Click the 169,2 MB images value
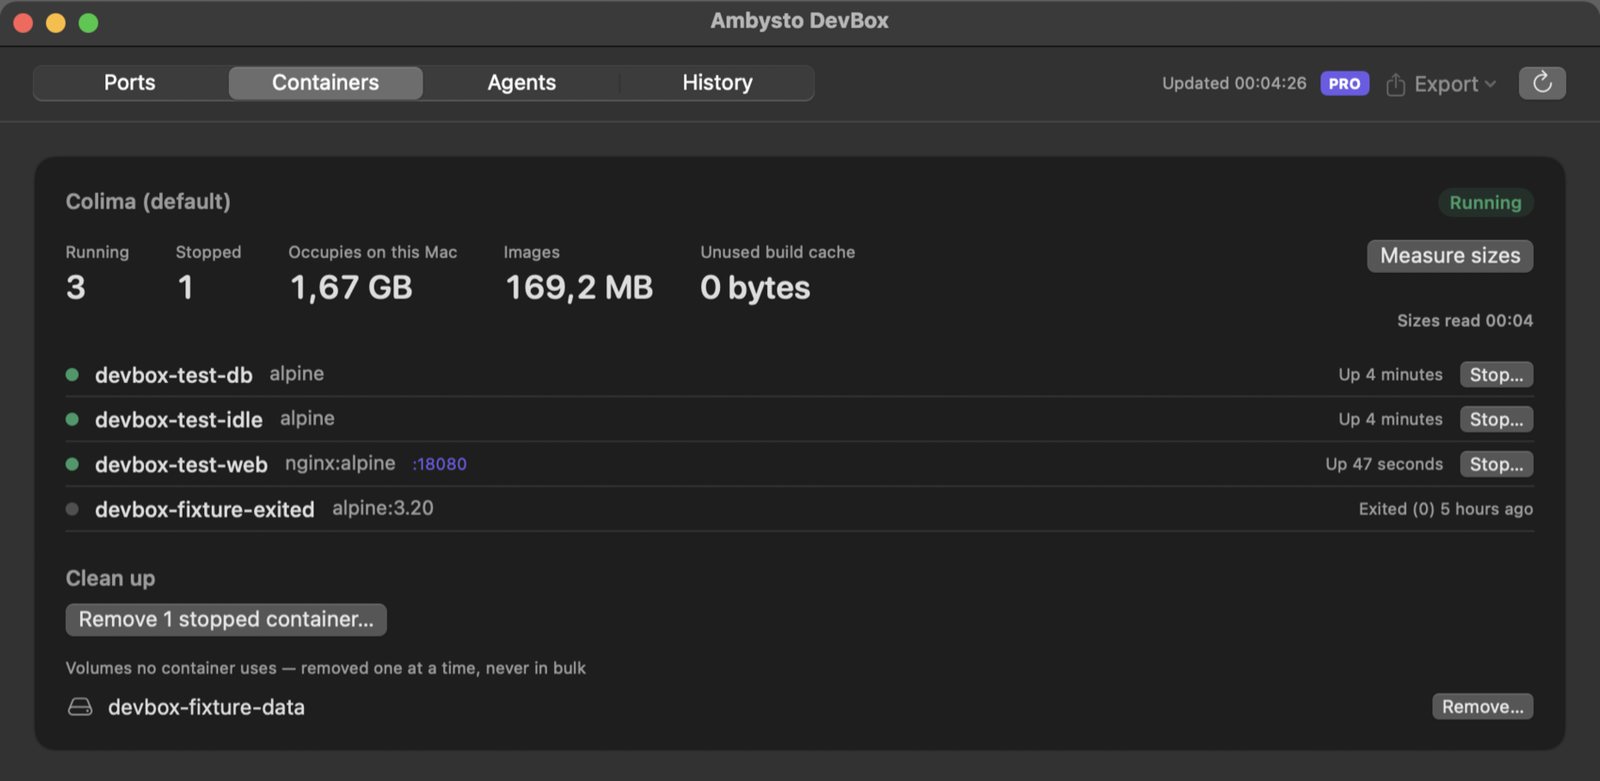Image resolution: width=1600 pixels, height=781 pixels. click(x=579, y=288)
